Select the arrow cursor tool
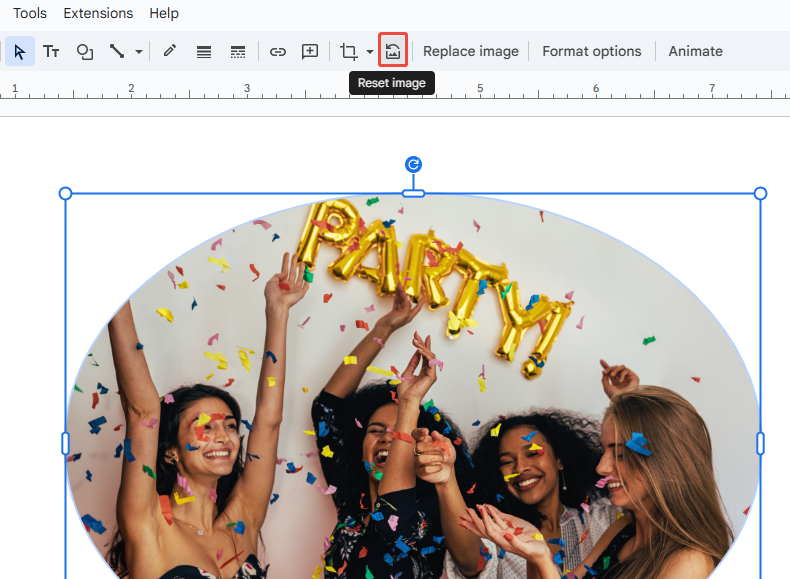This screenshot has width=790, height=579. click(x=20, y=51)
